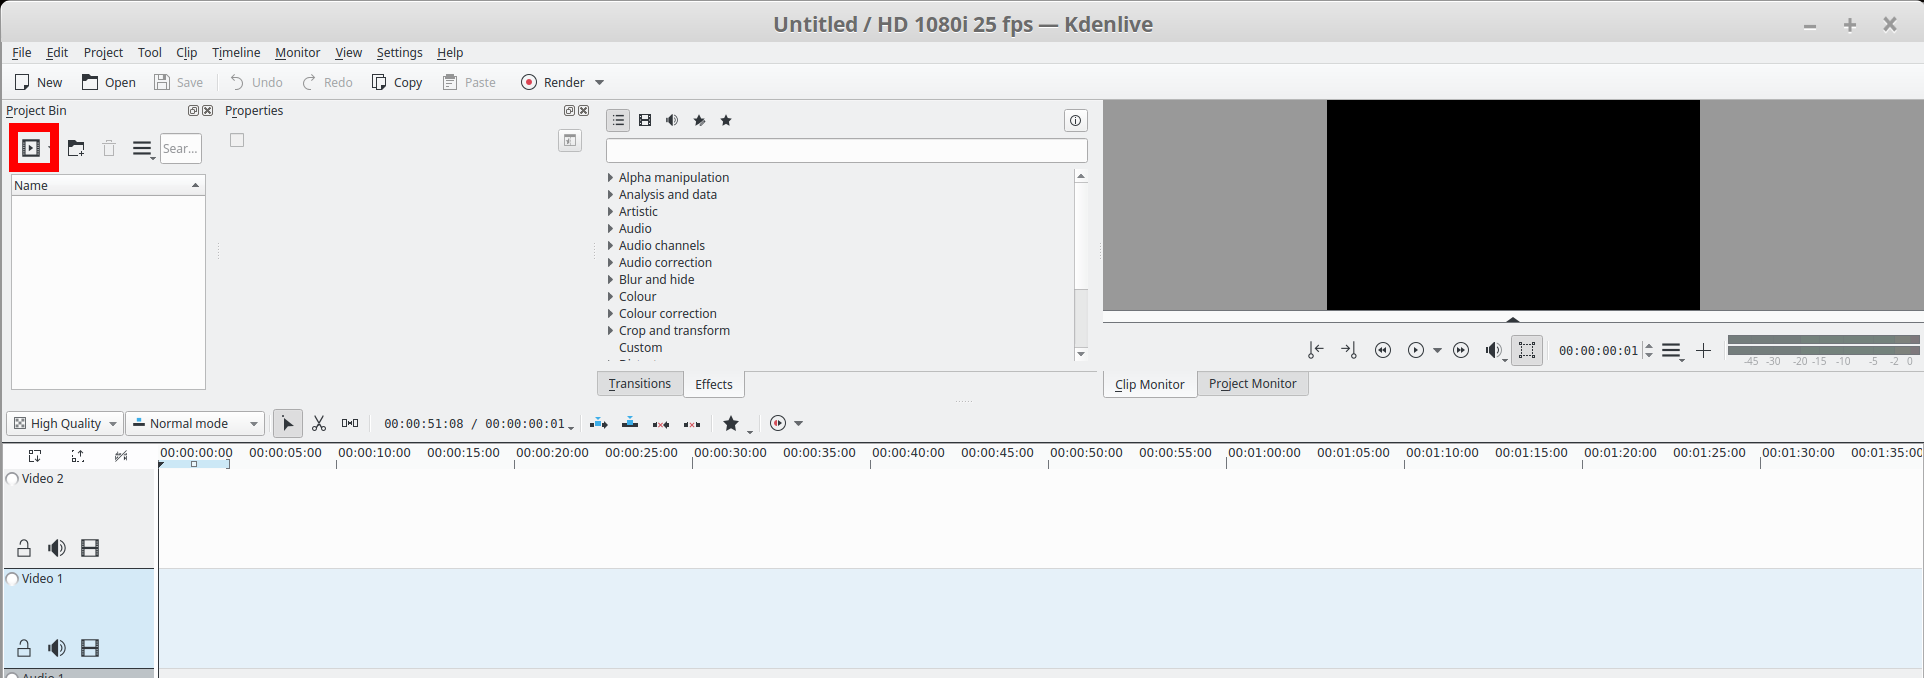Open the Timeline menu
Viewport: 1924px width, 678px height.
tap(236, 53)
